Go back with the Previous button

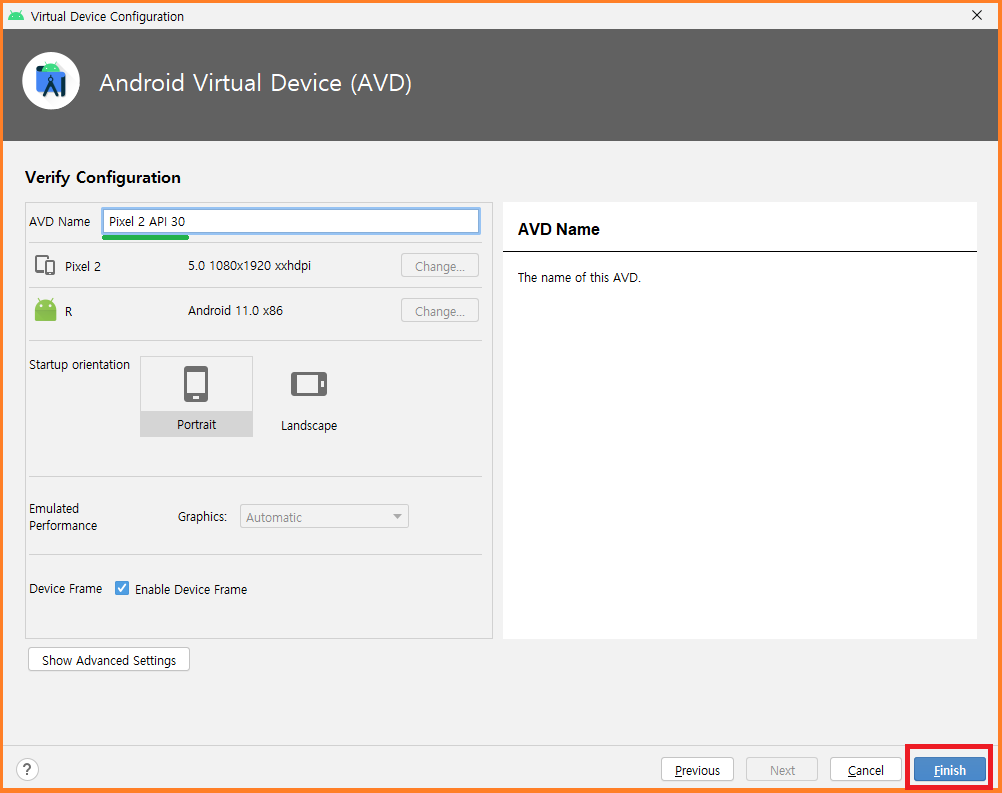click(x=697, y=769)
